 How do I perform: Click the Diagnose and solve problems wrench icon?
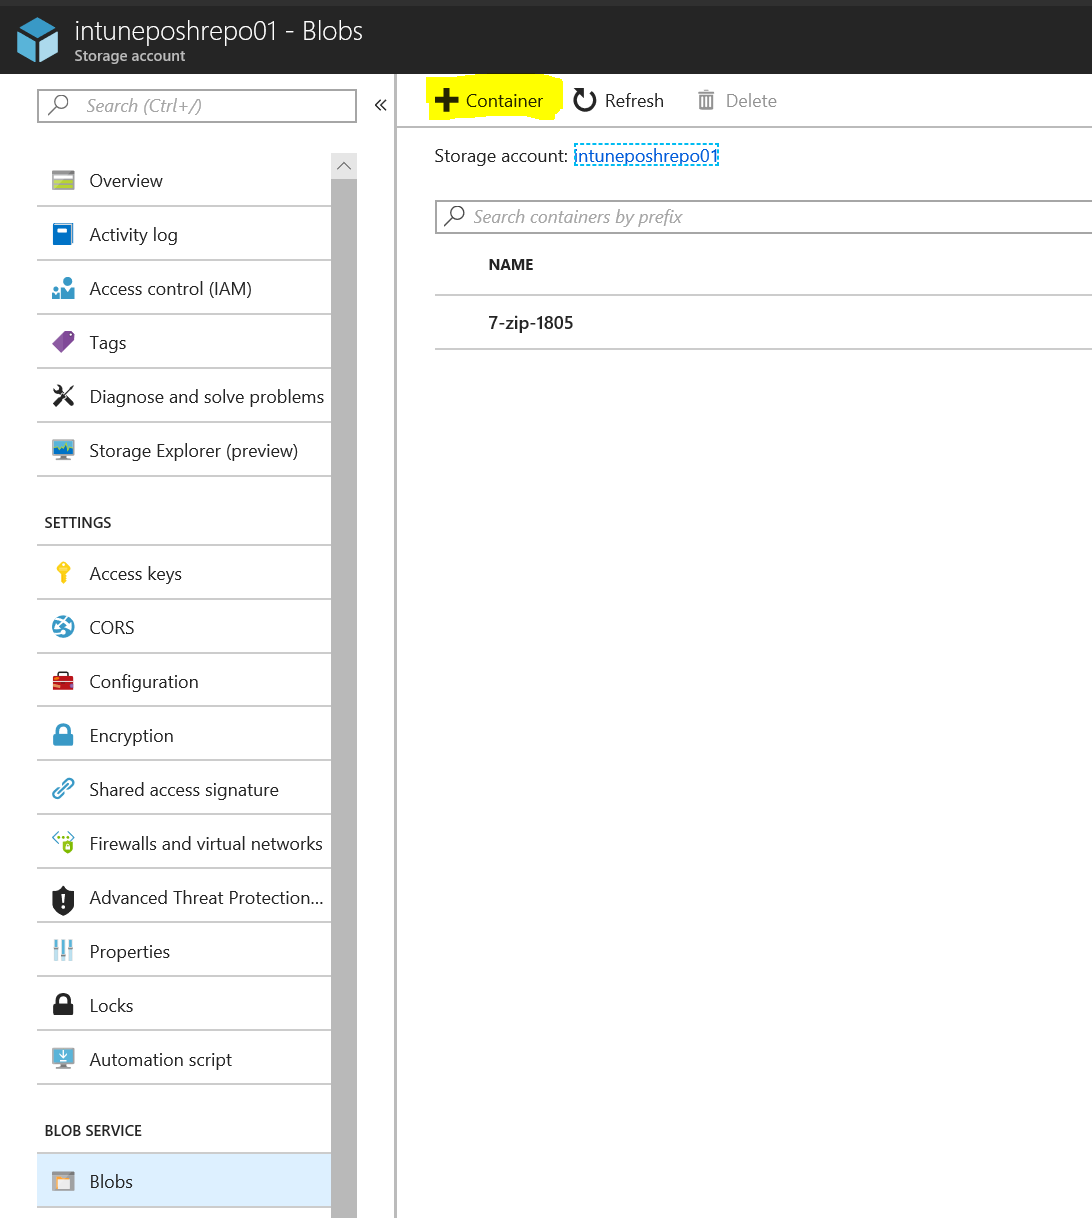tap(63, 396)
